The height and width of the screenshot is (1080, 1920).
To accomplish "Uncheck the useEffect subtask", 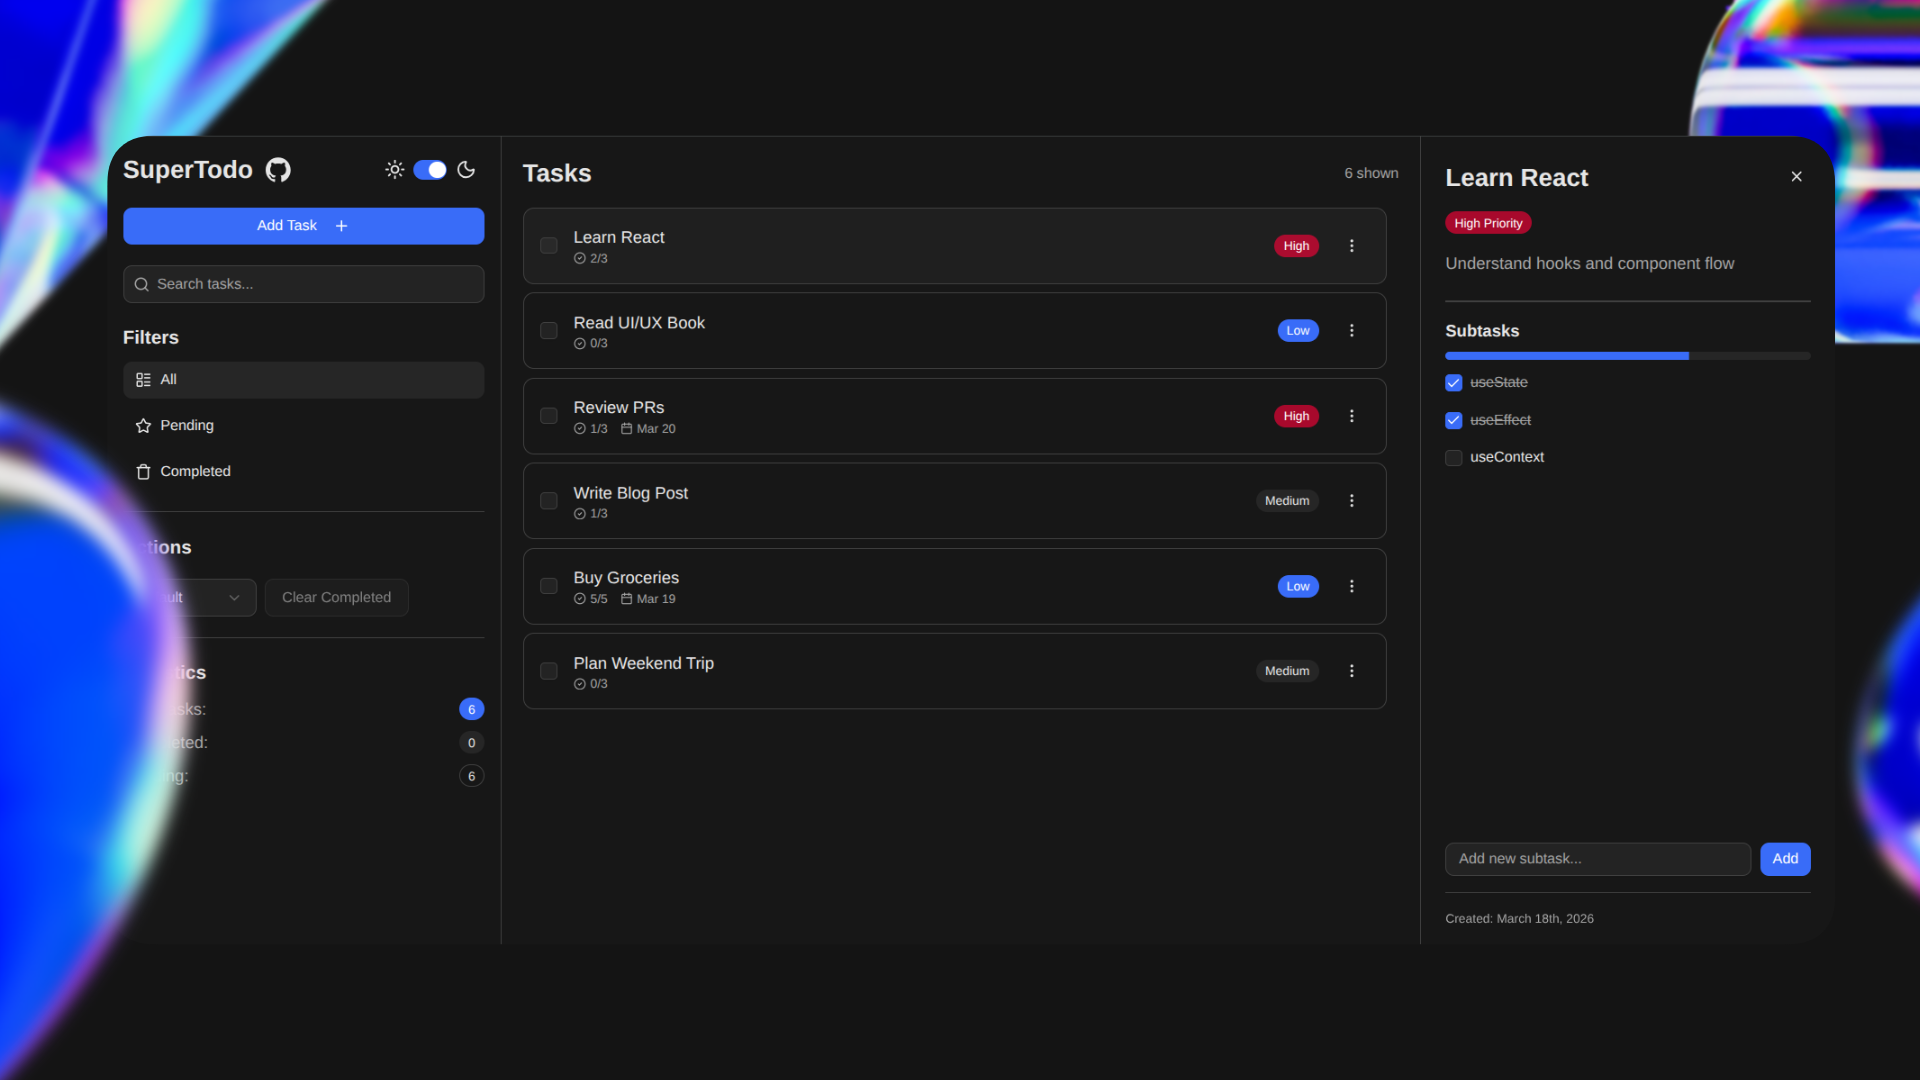I will [1454, 421].
